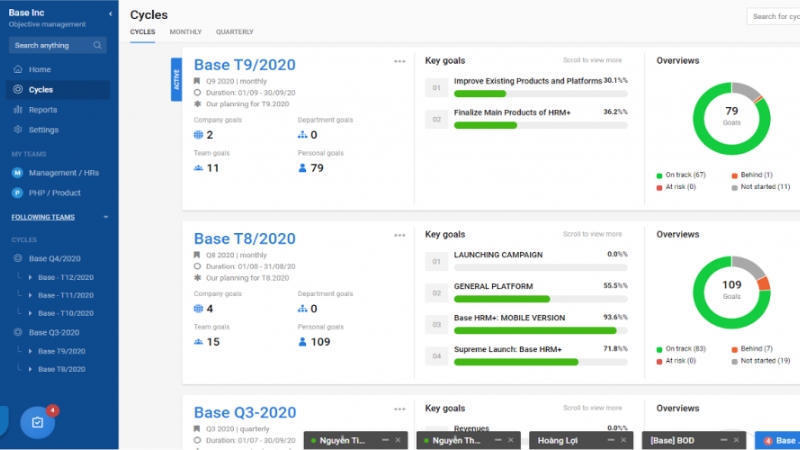Image resolution: width=800 pixels, height=450 pixels.
Task: Open the Reports bar chart icon
Action: tap(18, 110)
